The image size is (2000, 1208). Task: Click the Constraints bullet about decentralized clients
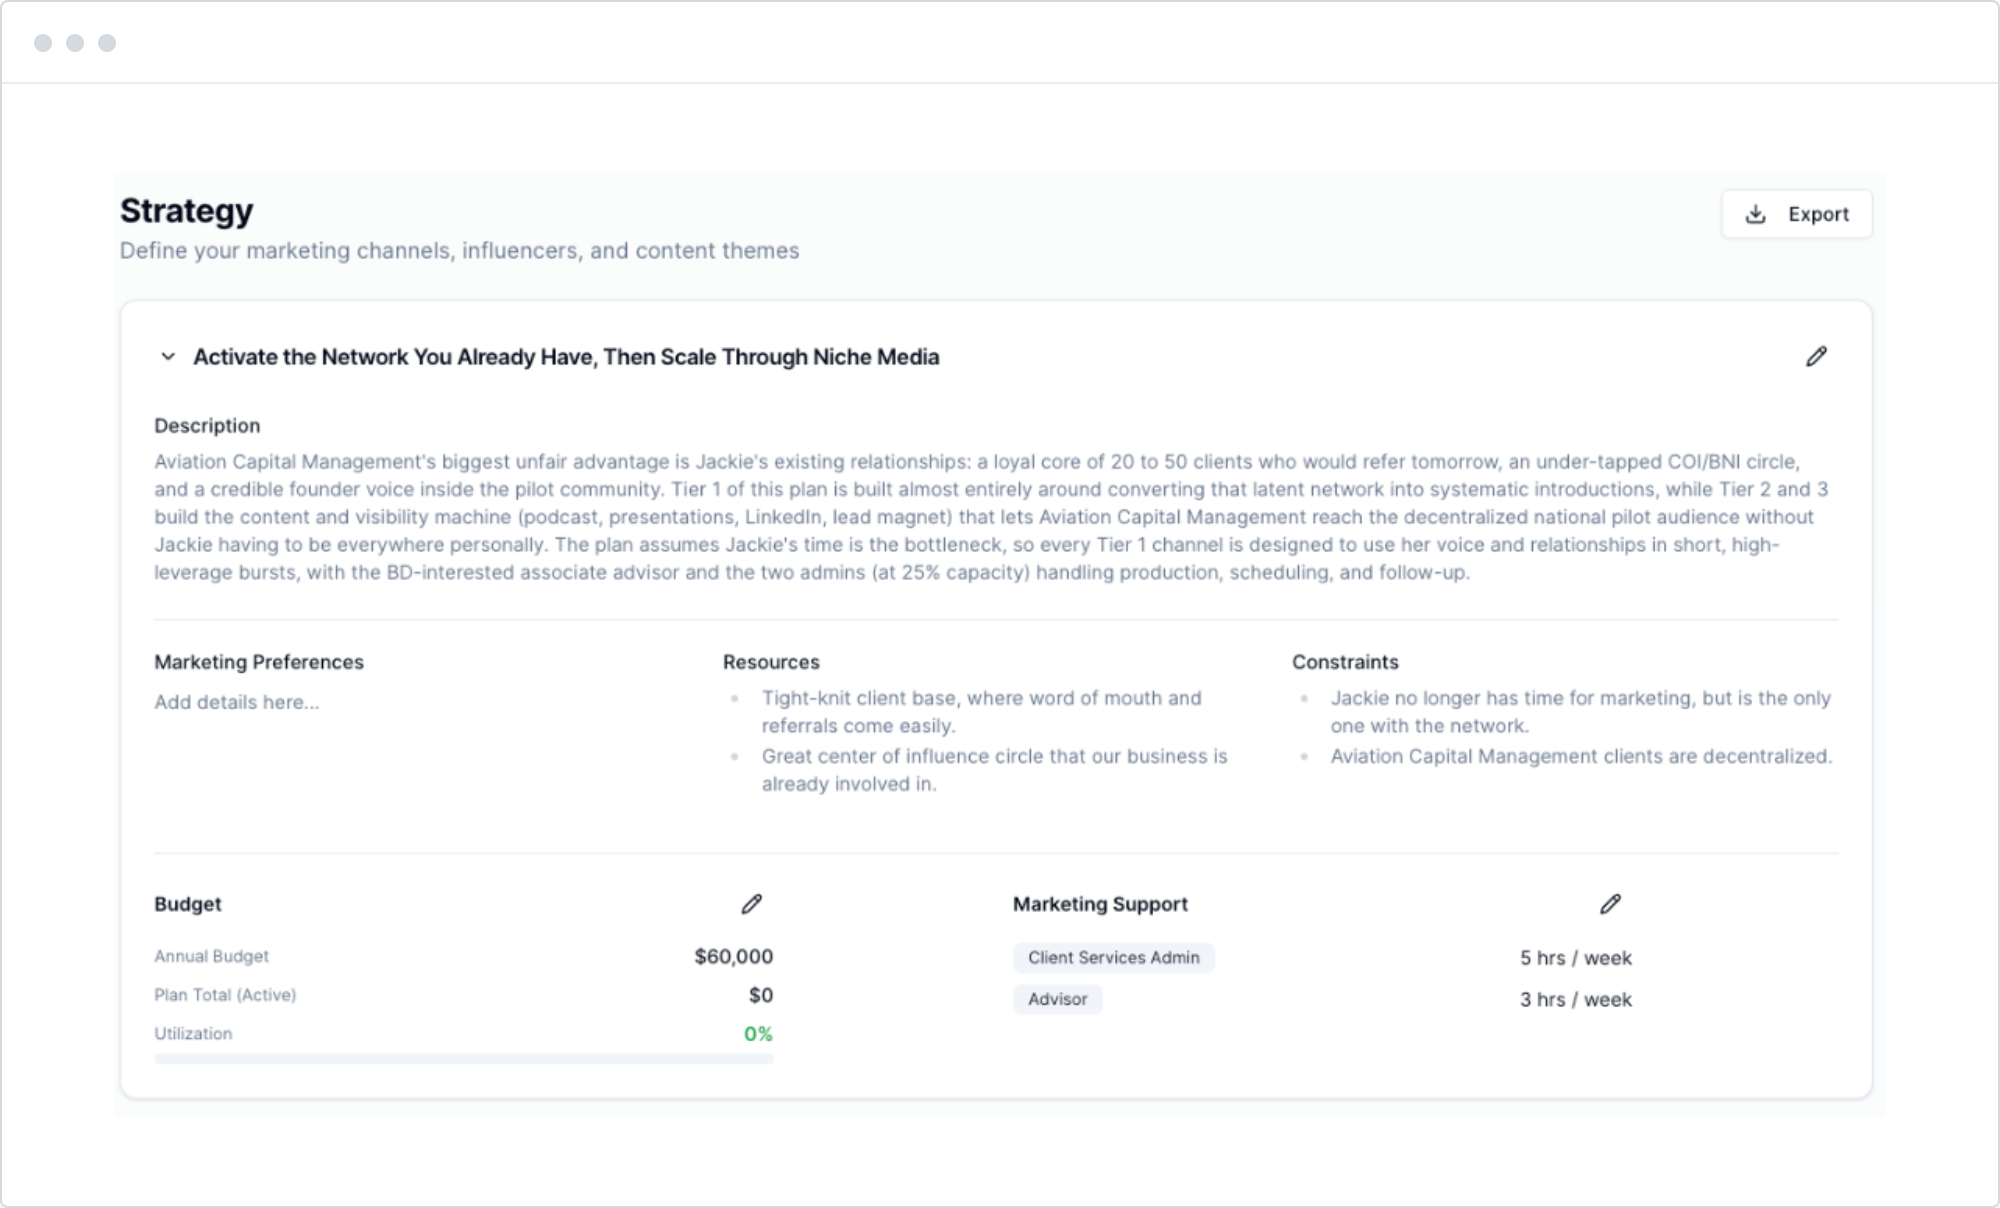click(x=1581, y=756)
